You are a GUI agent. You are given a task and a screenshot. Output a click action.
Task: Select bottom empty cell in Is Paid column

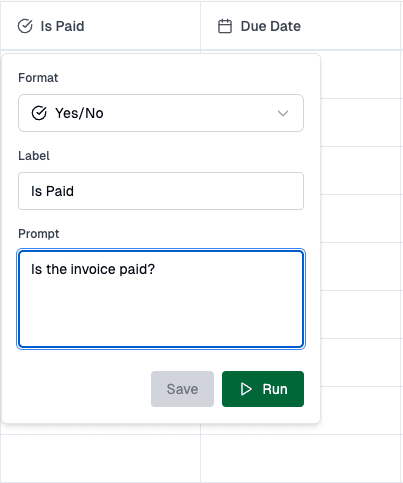pyautogui.click(x=100, y=458)
